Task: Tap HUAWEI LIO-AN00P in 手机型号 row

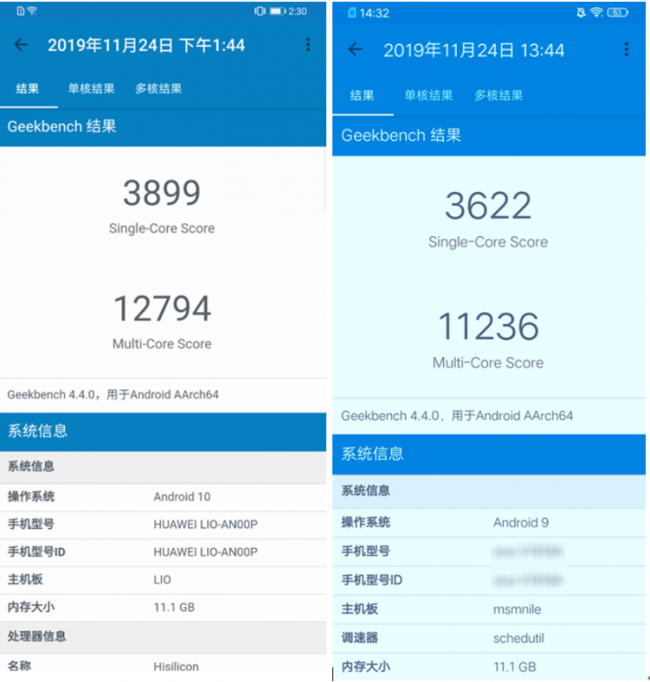Action: click(205, 525)
